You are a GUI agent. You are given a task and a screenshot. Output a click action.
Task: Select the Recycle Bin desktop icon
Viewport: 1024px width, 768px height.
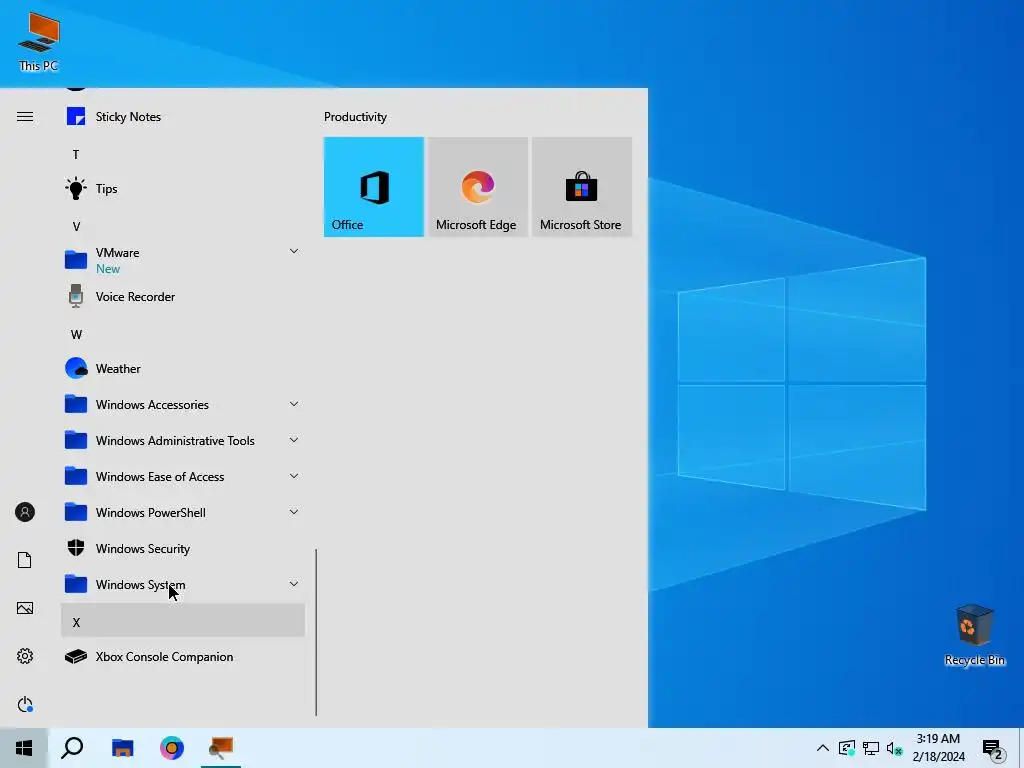[x=974, y=635]
